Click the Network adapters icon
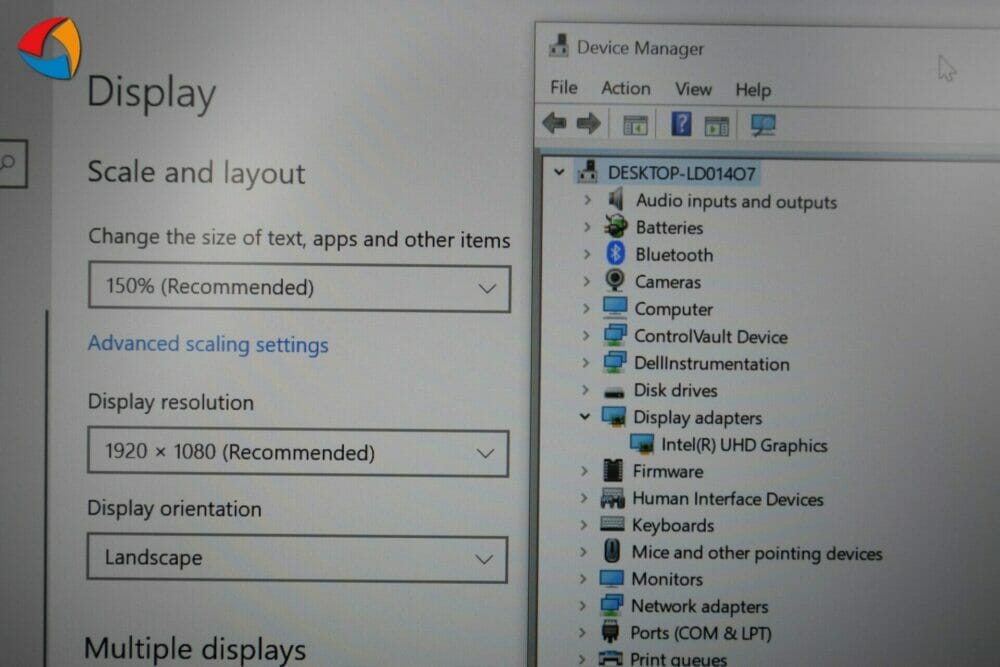 coord(612,605)
